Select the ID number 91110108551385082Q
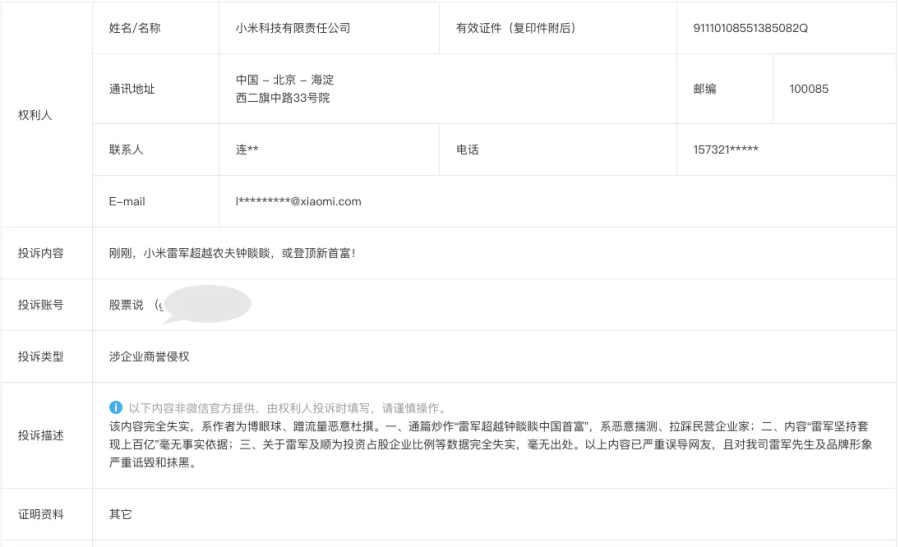Image resolution: width=900 pixels, height=547 pixels. (750, 28)
